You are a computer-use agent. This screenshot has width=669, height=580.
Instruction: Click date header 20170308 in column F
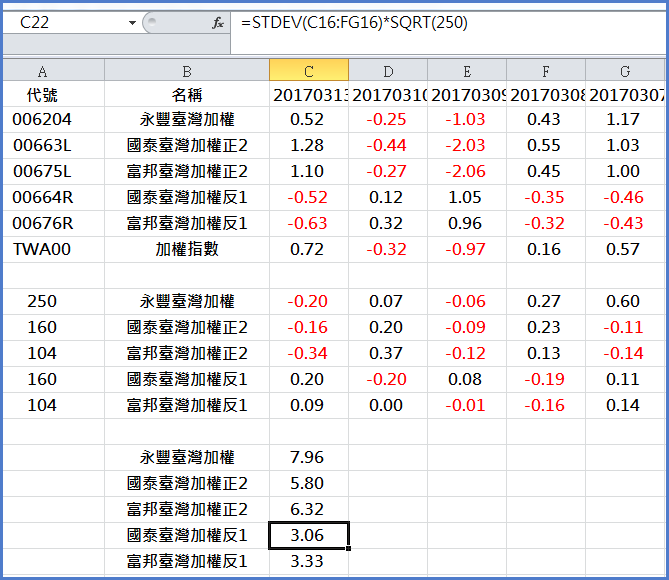tap(546, 94)
